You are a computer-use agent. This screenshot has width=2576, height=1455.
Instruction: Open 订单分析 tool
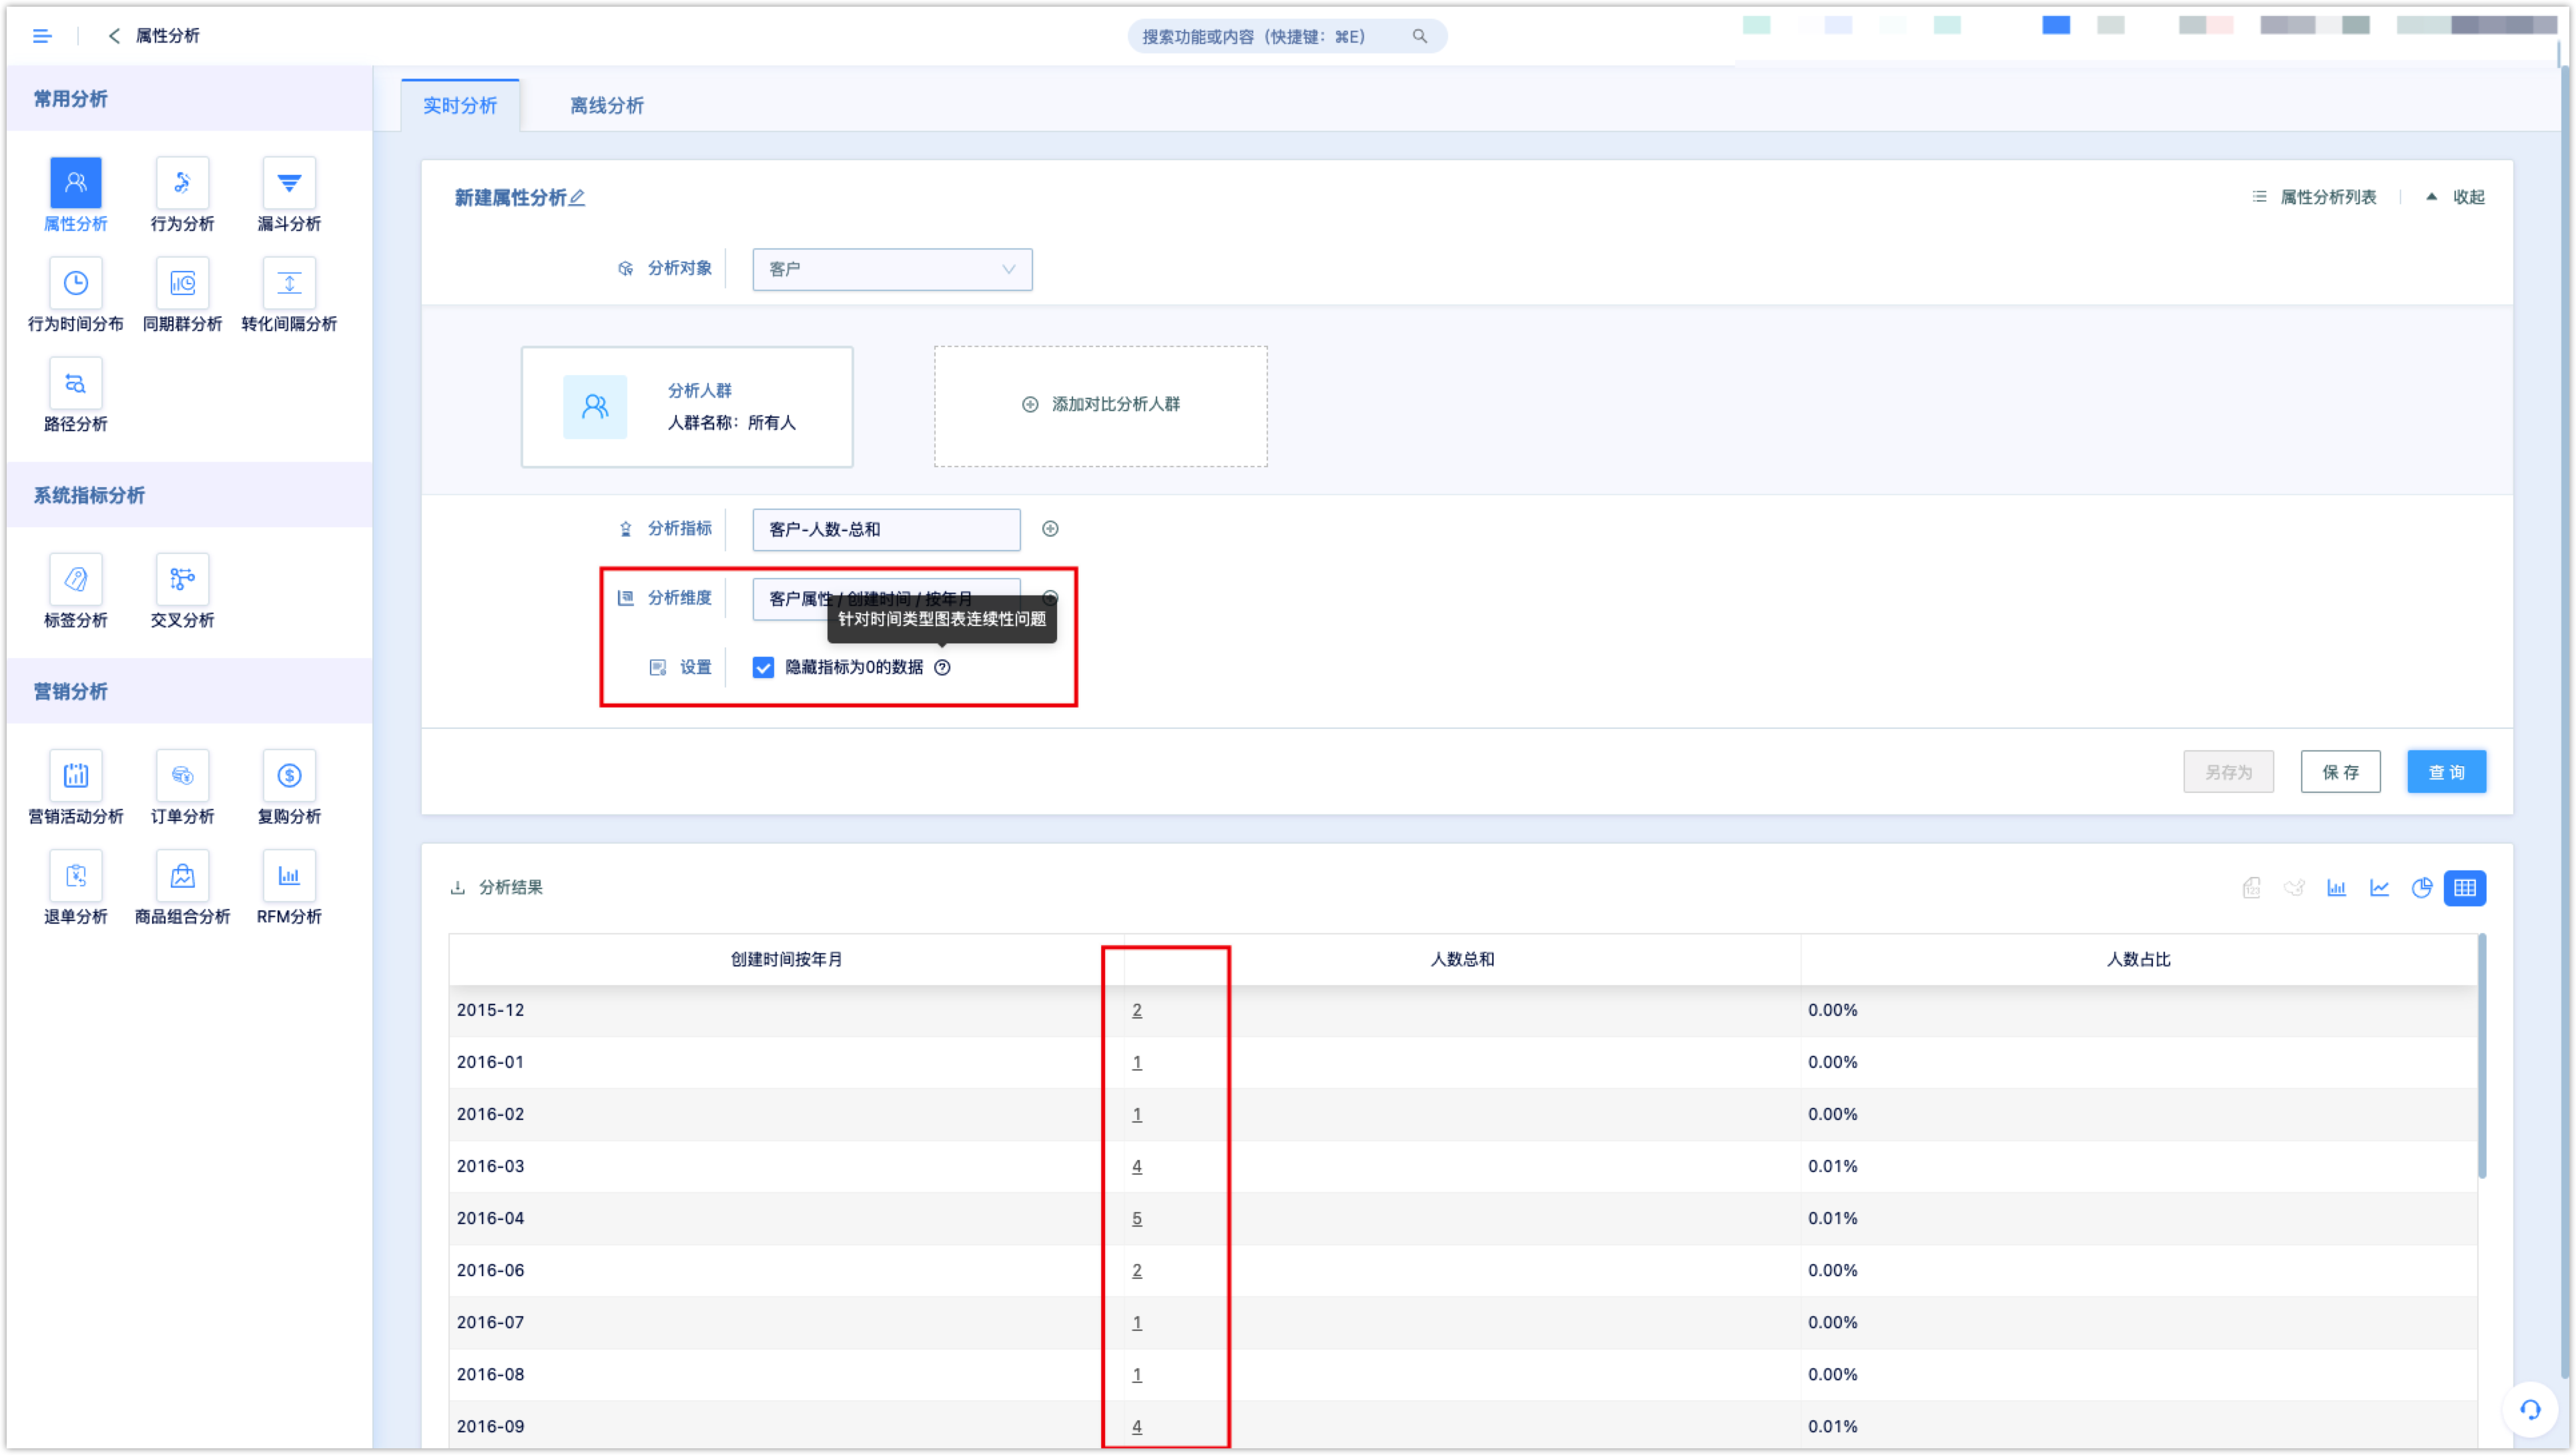point(182,787)
